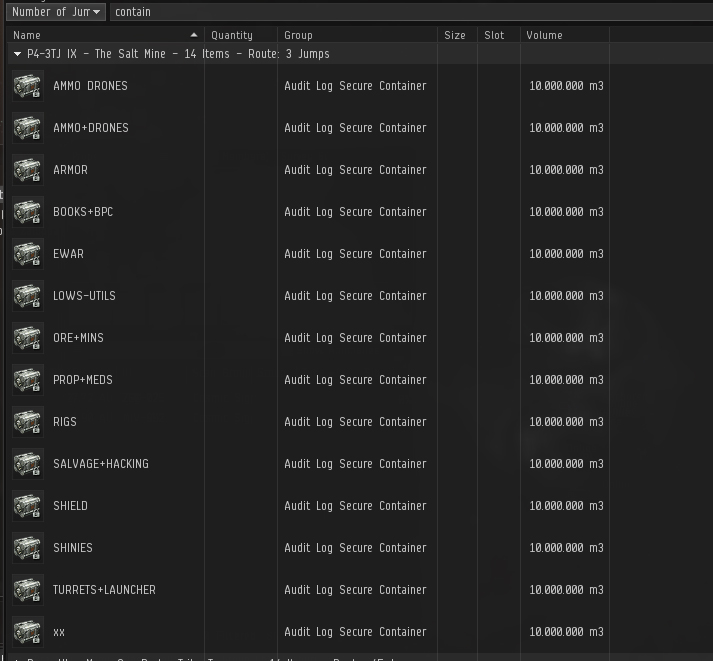The height and width of the screenshot is (661, 713).
Task: Sort by the Size column header
Action: tap(457, 35)
